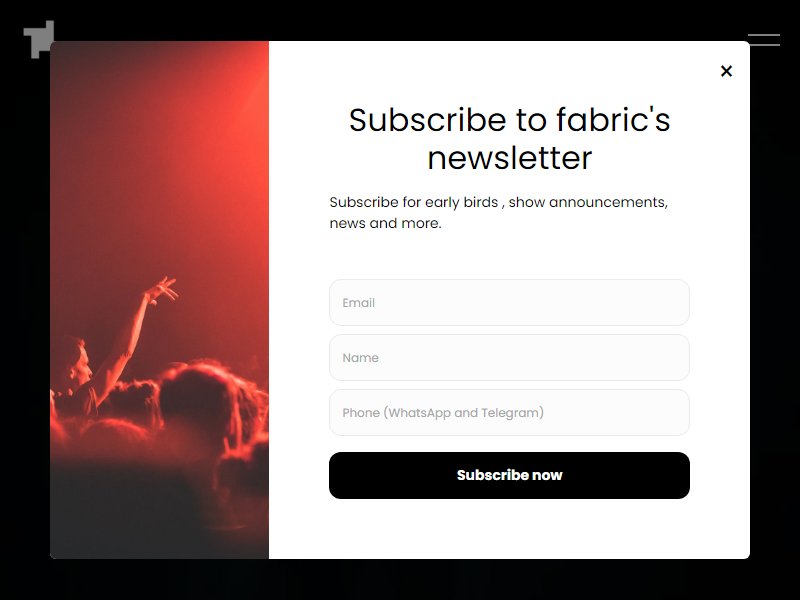
Task: Dismiss the modal via the dark backdrop below it
Action: (400, 581)
